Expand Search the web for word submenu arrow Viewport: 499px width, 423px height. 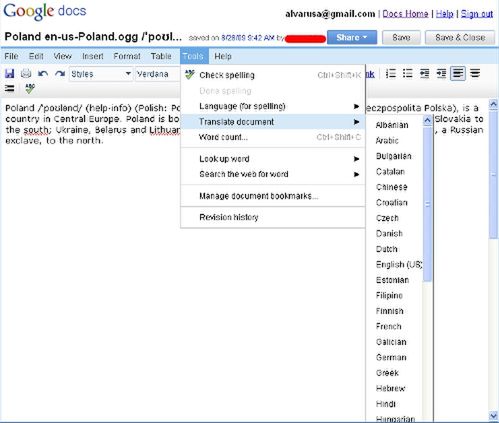pos(356,174)
